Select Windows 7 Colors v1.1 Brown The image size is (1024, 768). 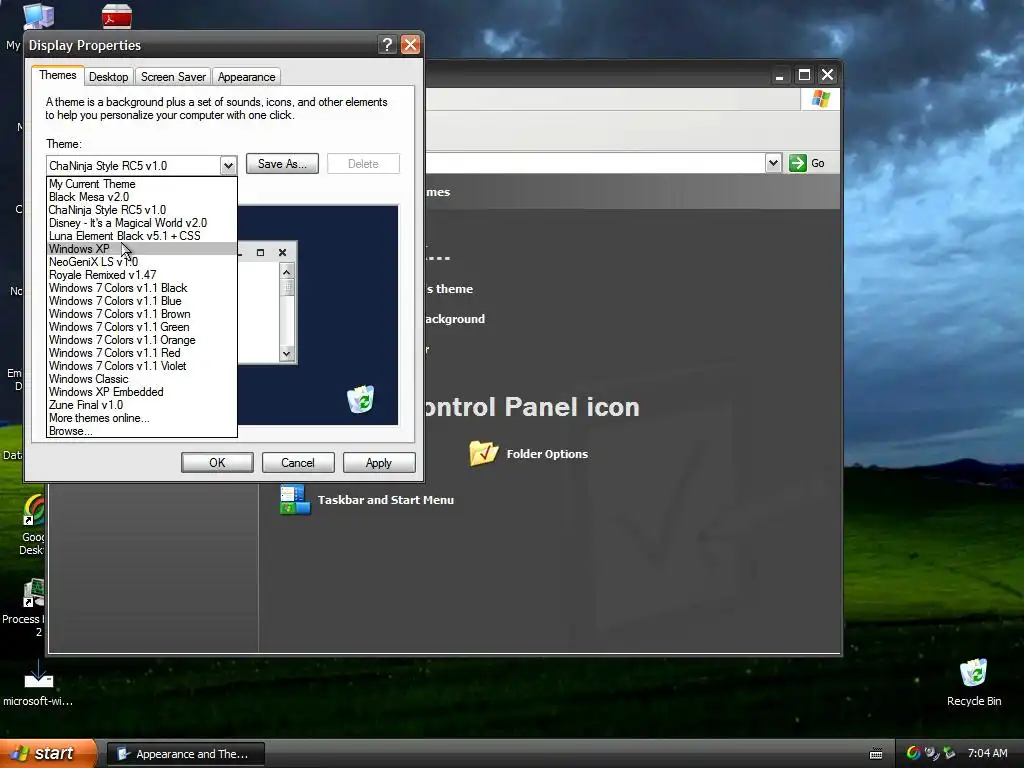pyautogui.click(x=142, y=314)
